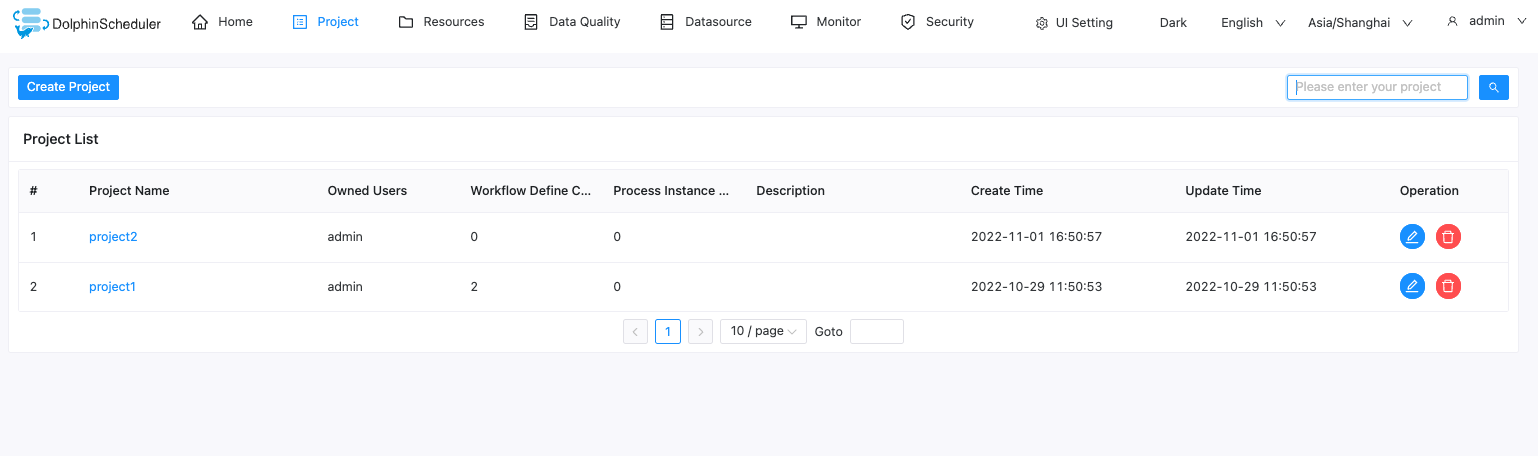The height and width of the screenshot is (456, 1538).
Task: Focus the Goto page input box
Action: 877,331
